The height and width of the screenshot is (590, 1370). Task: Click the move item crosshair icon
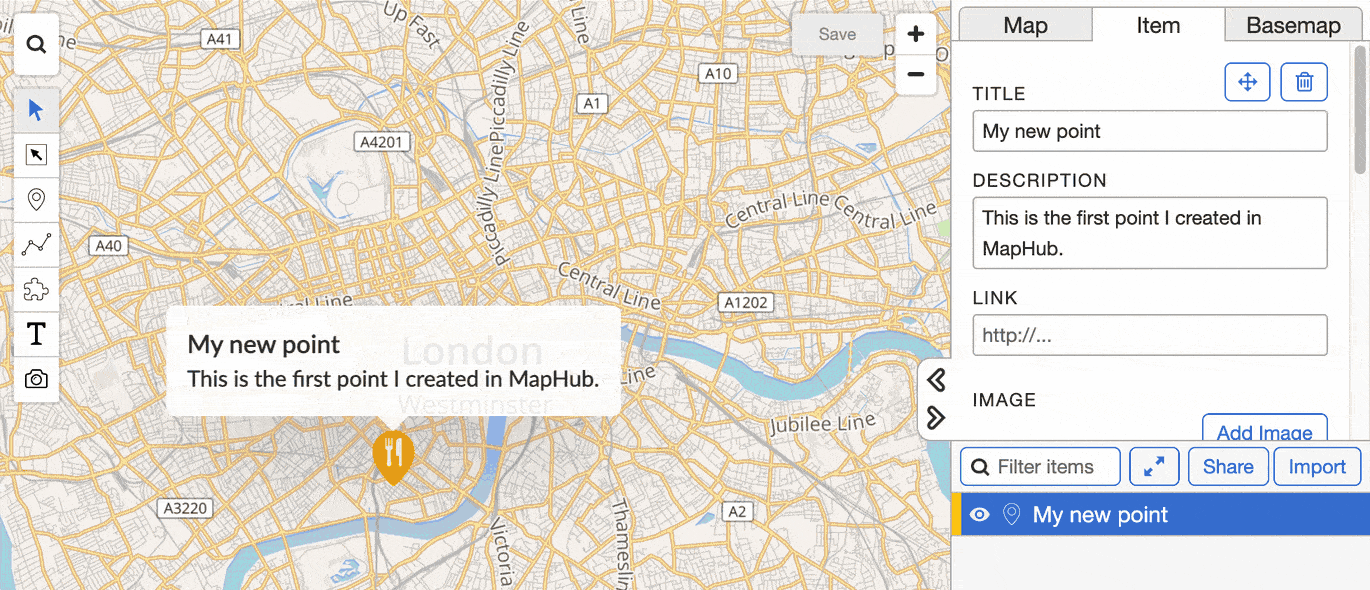(1247, 82)
